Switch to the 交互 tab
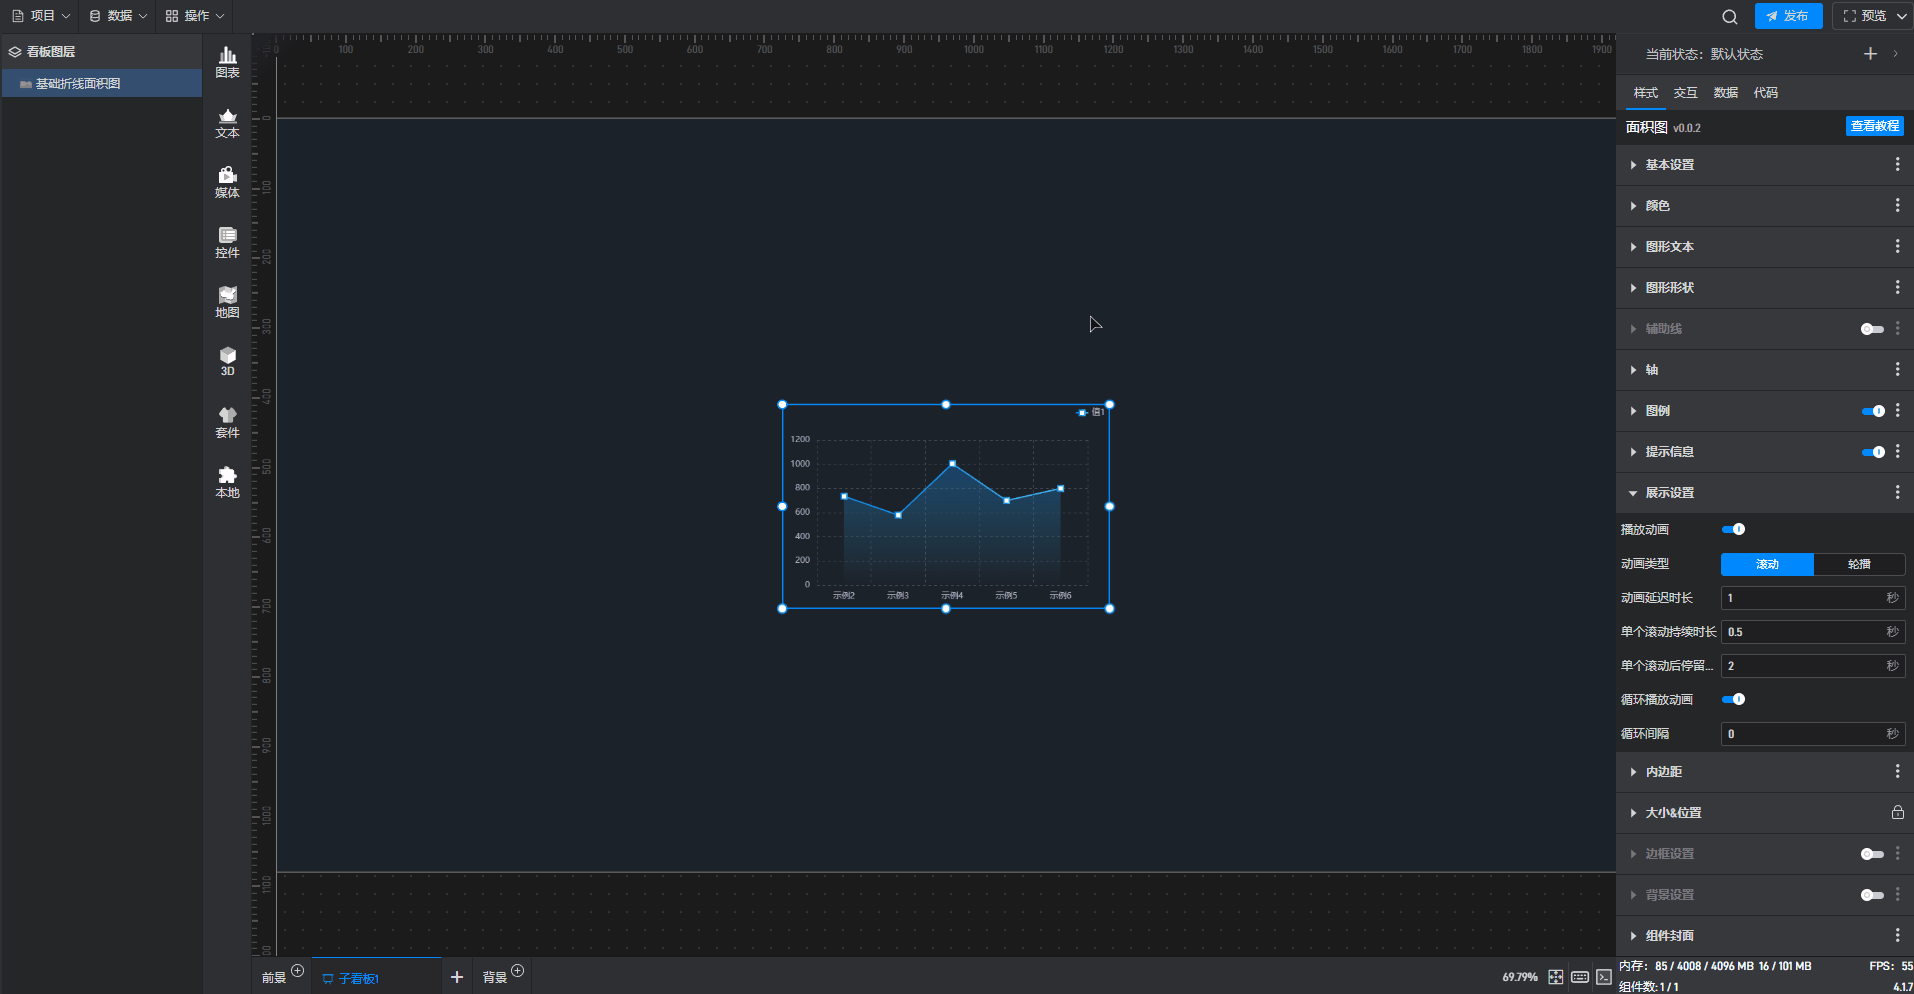The height and width of the screenshot is (994, 1914). click(x=1685, y=93)
